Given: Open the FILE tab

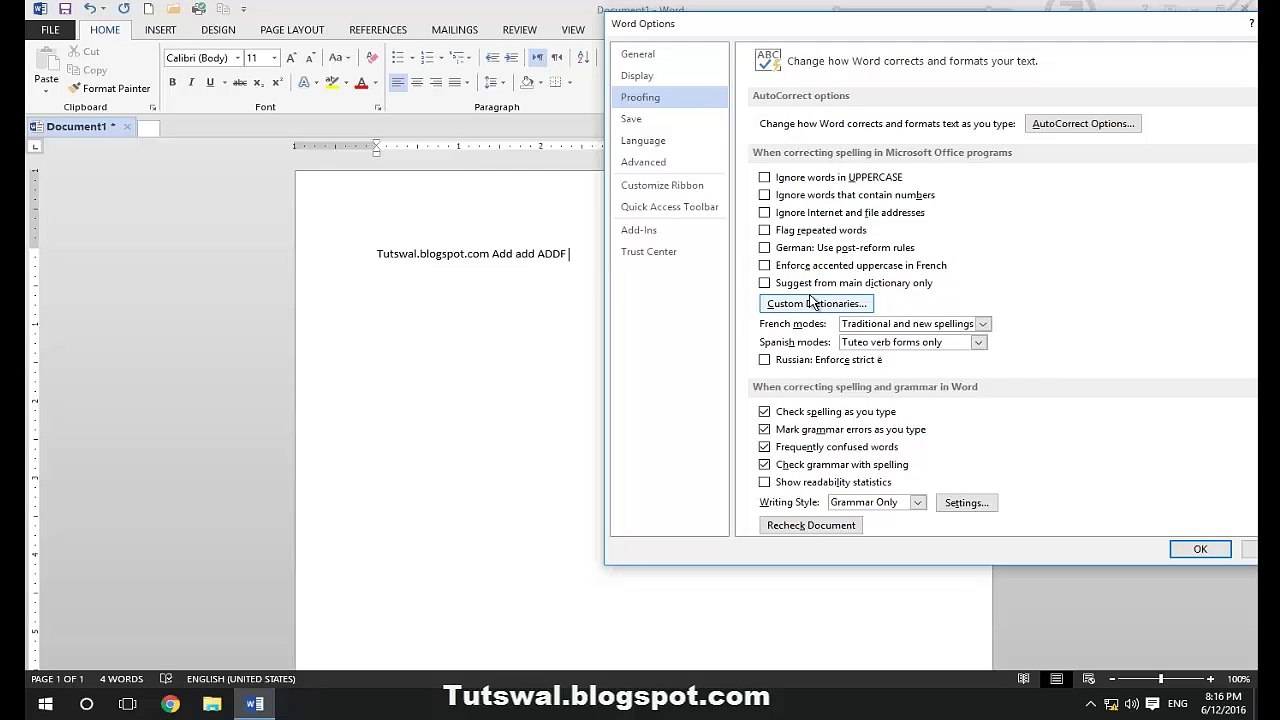Looking at the screenshot, I should pos(50,30).
